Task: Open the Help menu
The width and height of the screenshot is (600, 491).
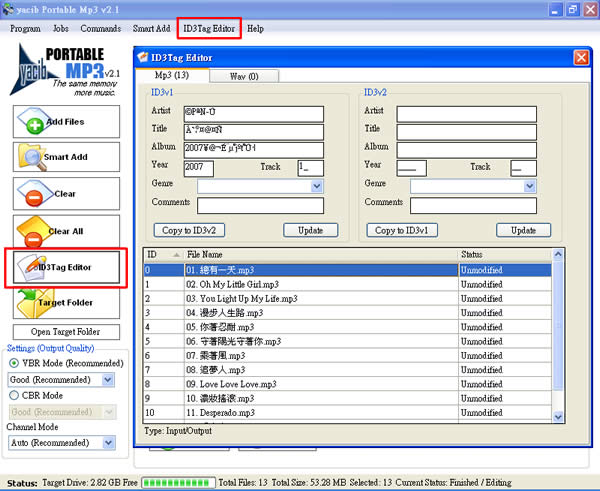Action: pos(255,28)
